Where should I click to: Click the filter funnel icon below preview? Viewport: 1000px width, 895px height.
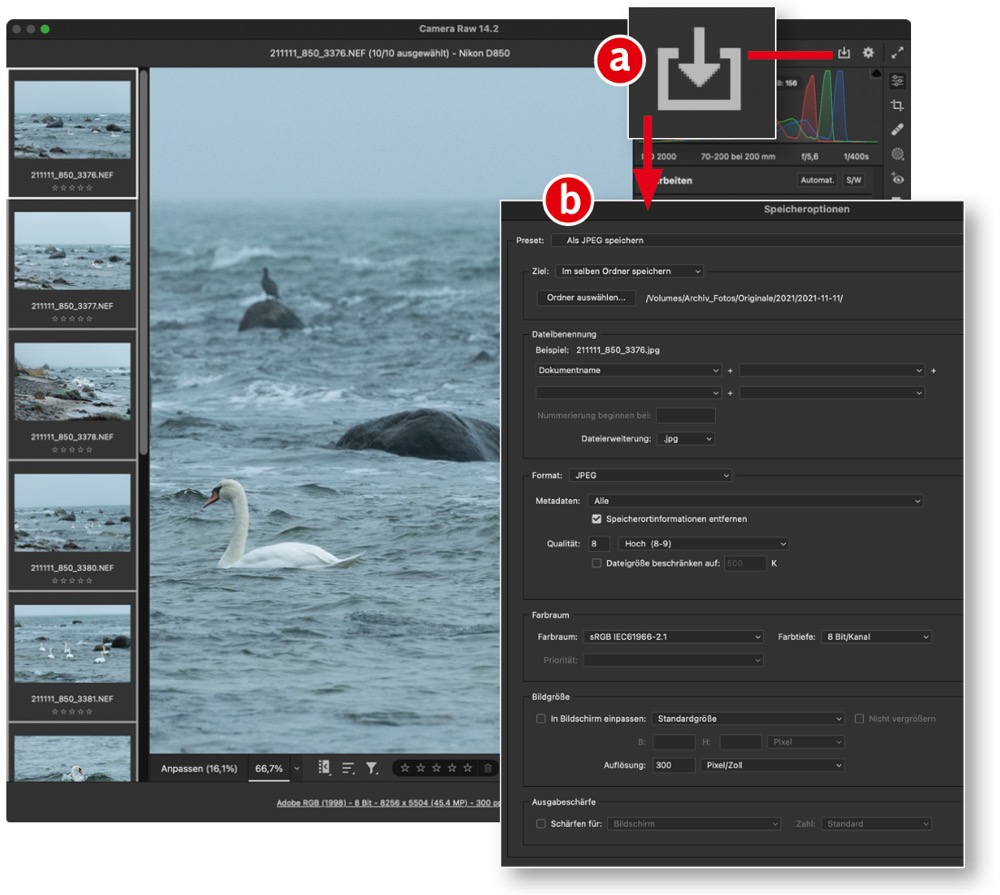tap(371, 768)
